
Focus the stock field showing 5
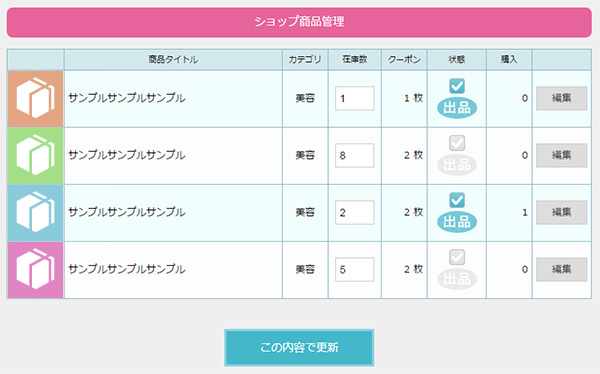pos(355,269)
